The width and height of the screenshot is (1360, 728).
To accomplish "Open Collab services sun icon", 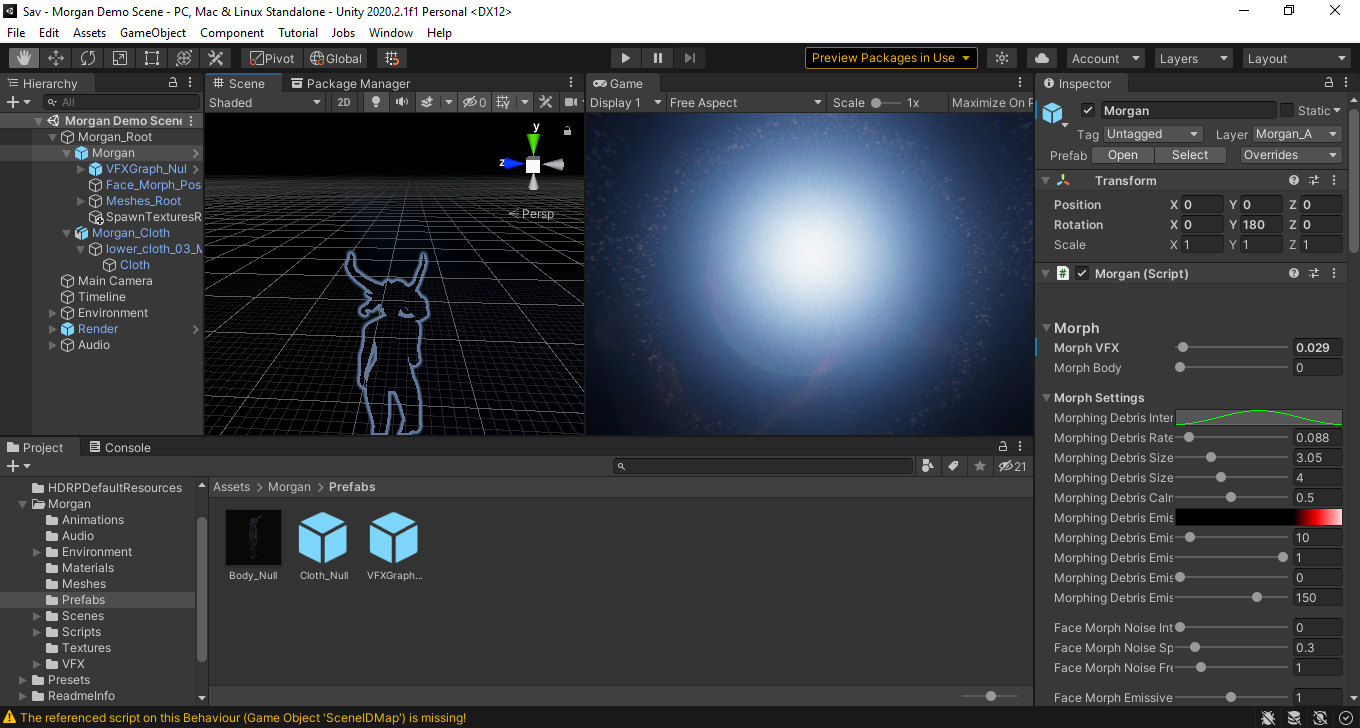I will click(x=1002, y=58).
